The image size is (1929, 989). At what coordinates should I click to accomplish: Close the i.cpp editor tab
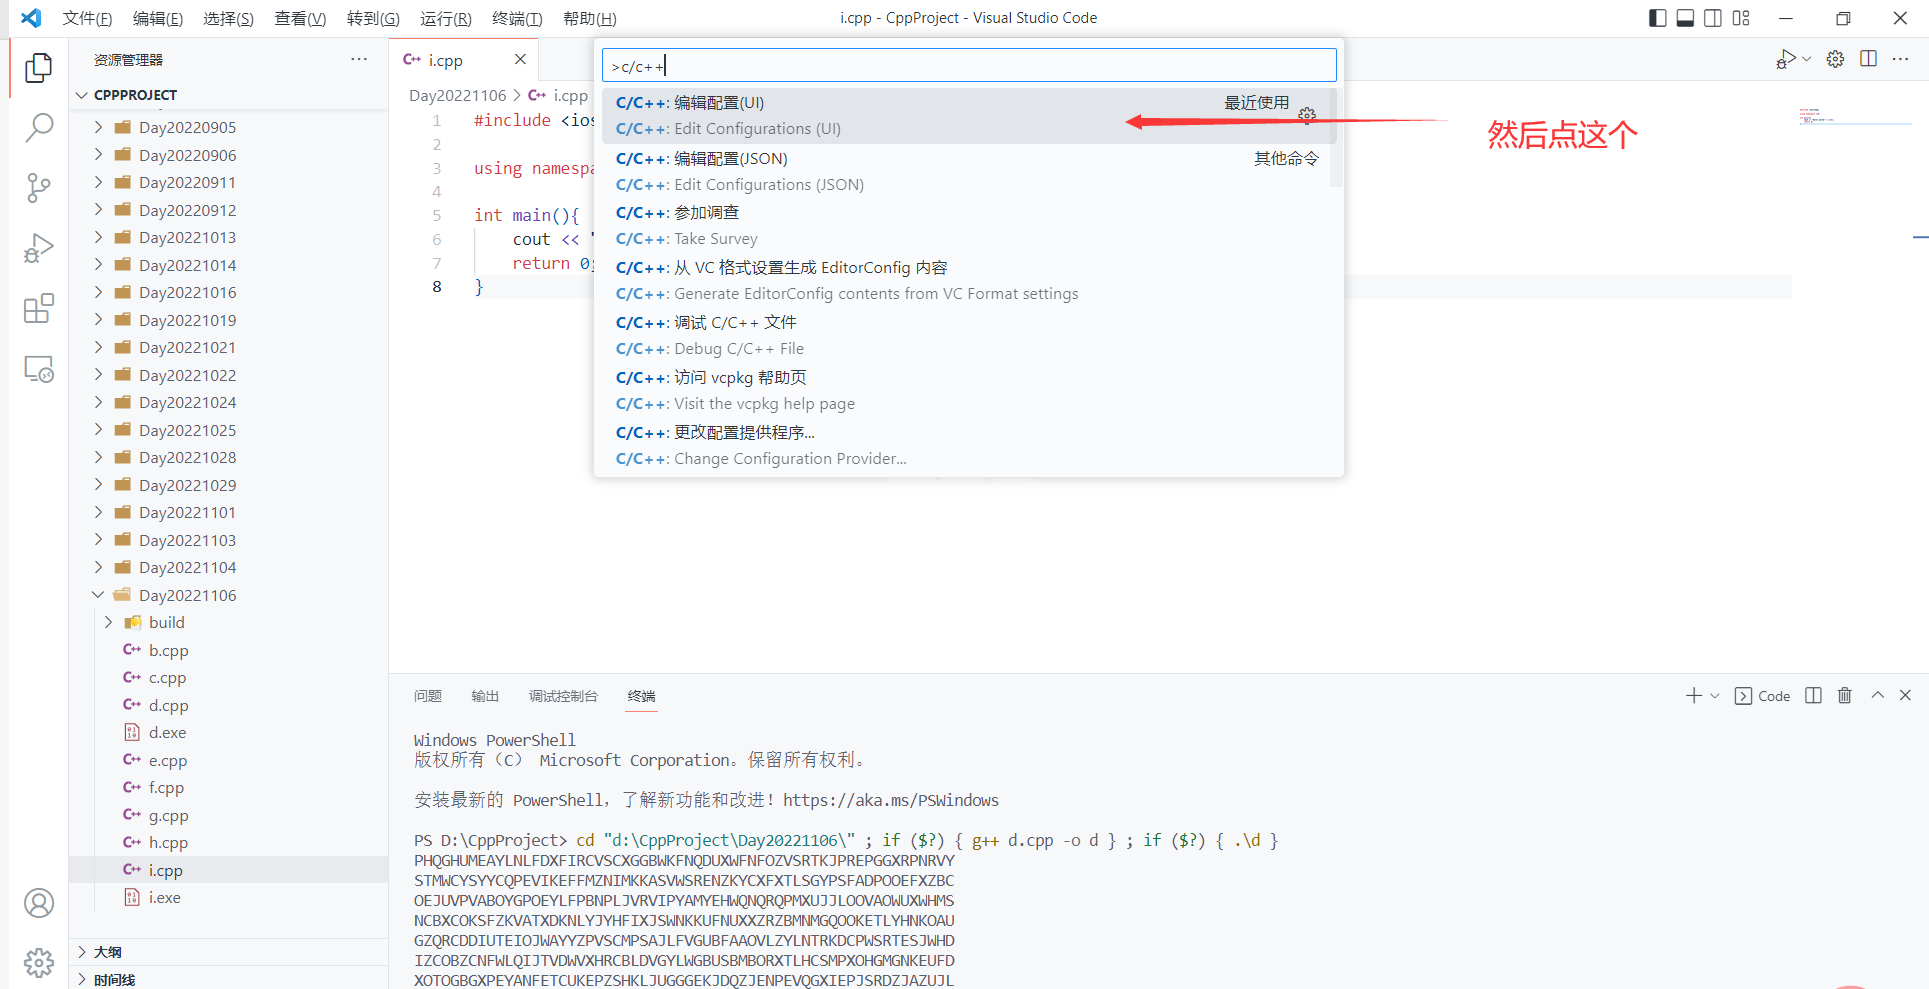click(520, 59)
